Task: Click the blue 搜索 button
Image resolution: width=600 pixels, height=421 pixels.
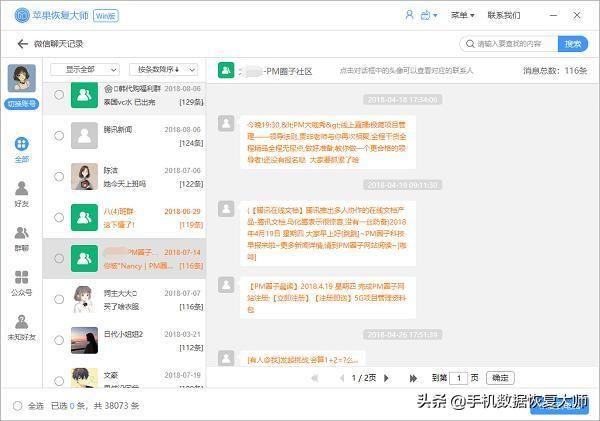Action: 573,44
